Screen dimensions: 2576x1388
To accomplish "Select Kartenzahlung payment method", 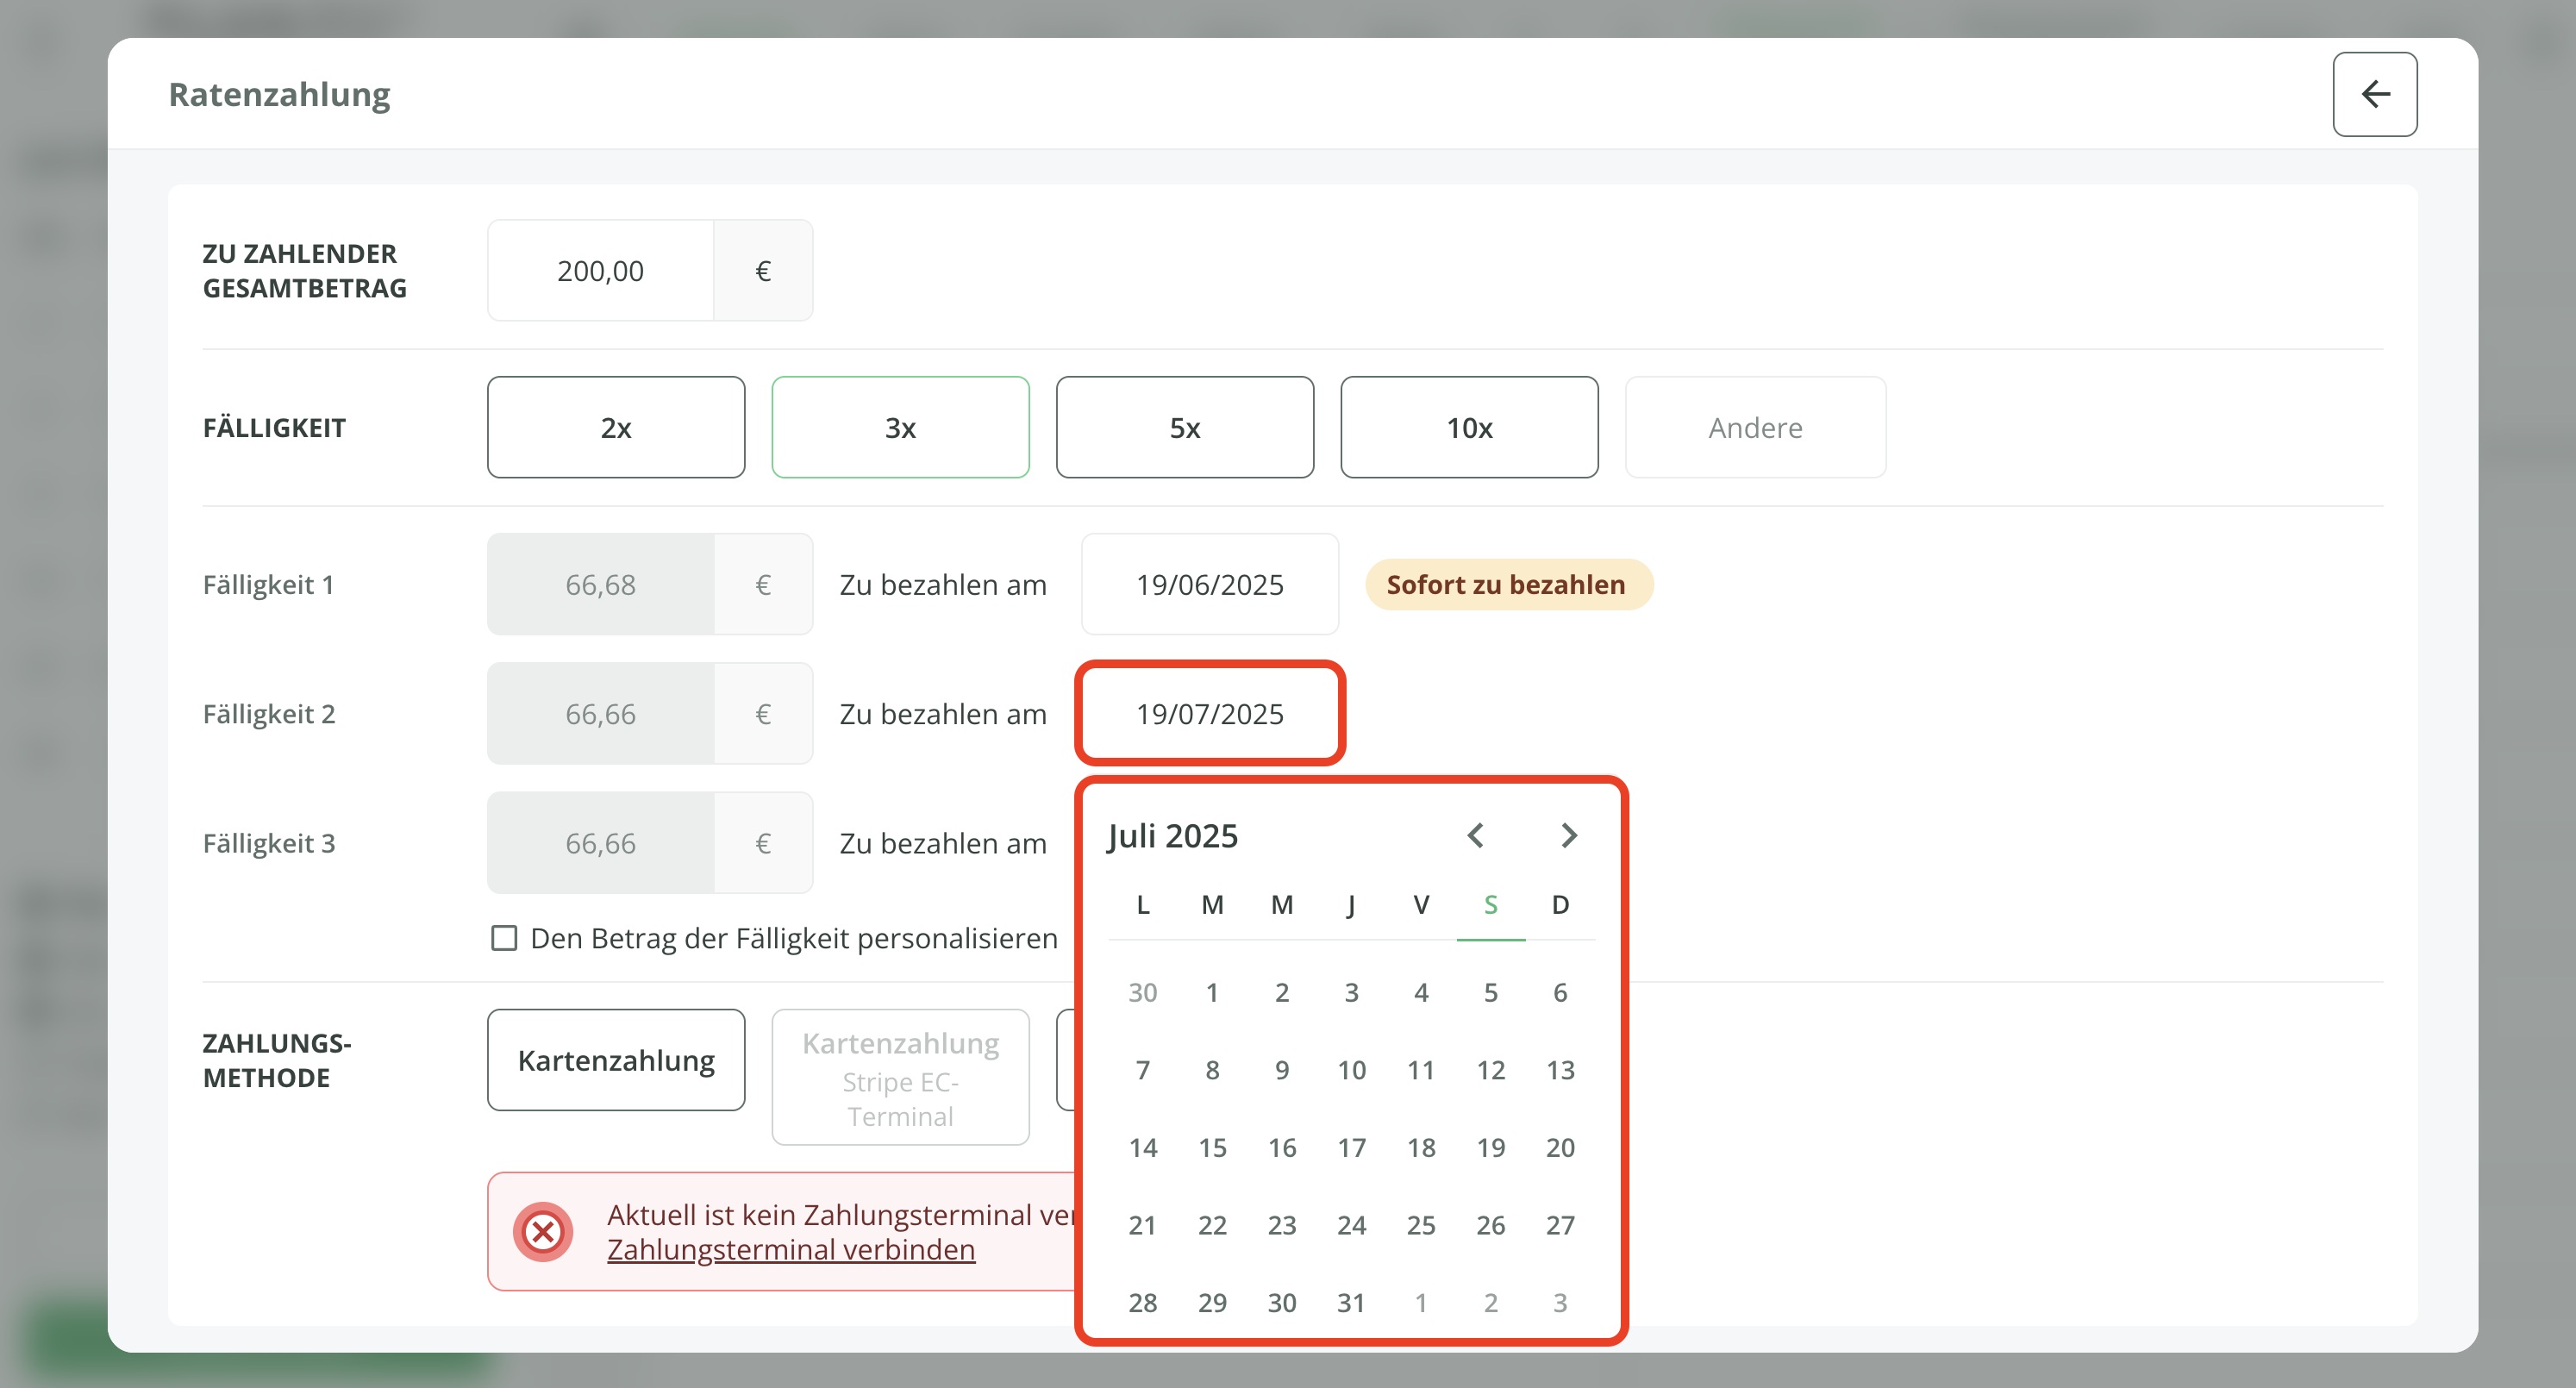I will [616, 1060].
